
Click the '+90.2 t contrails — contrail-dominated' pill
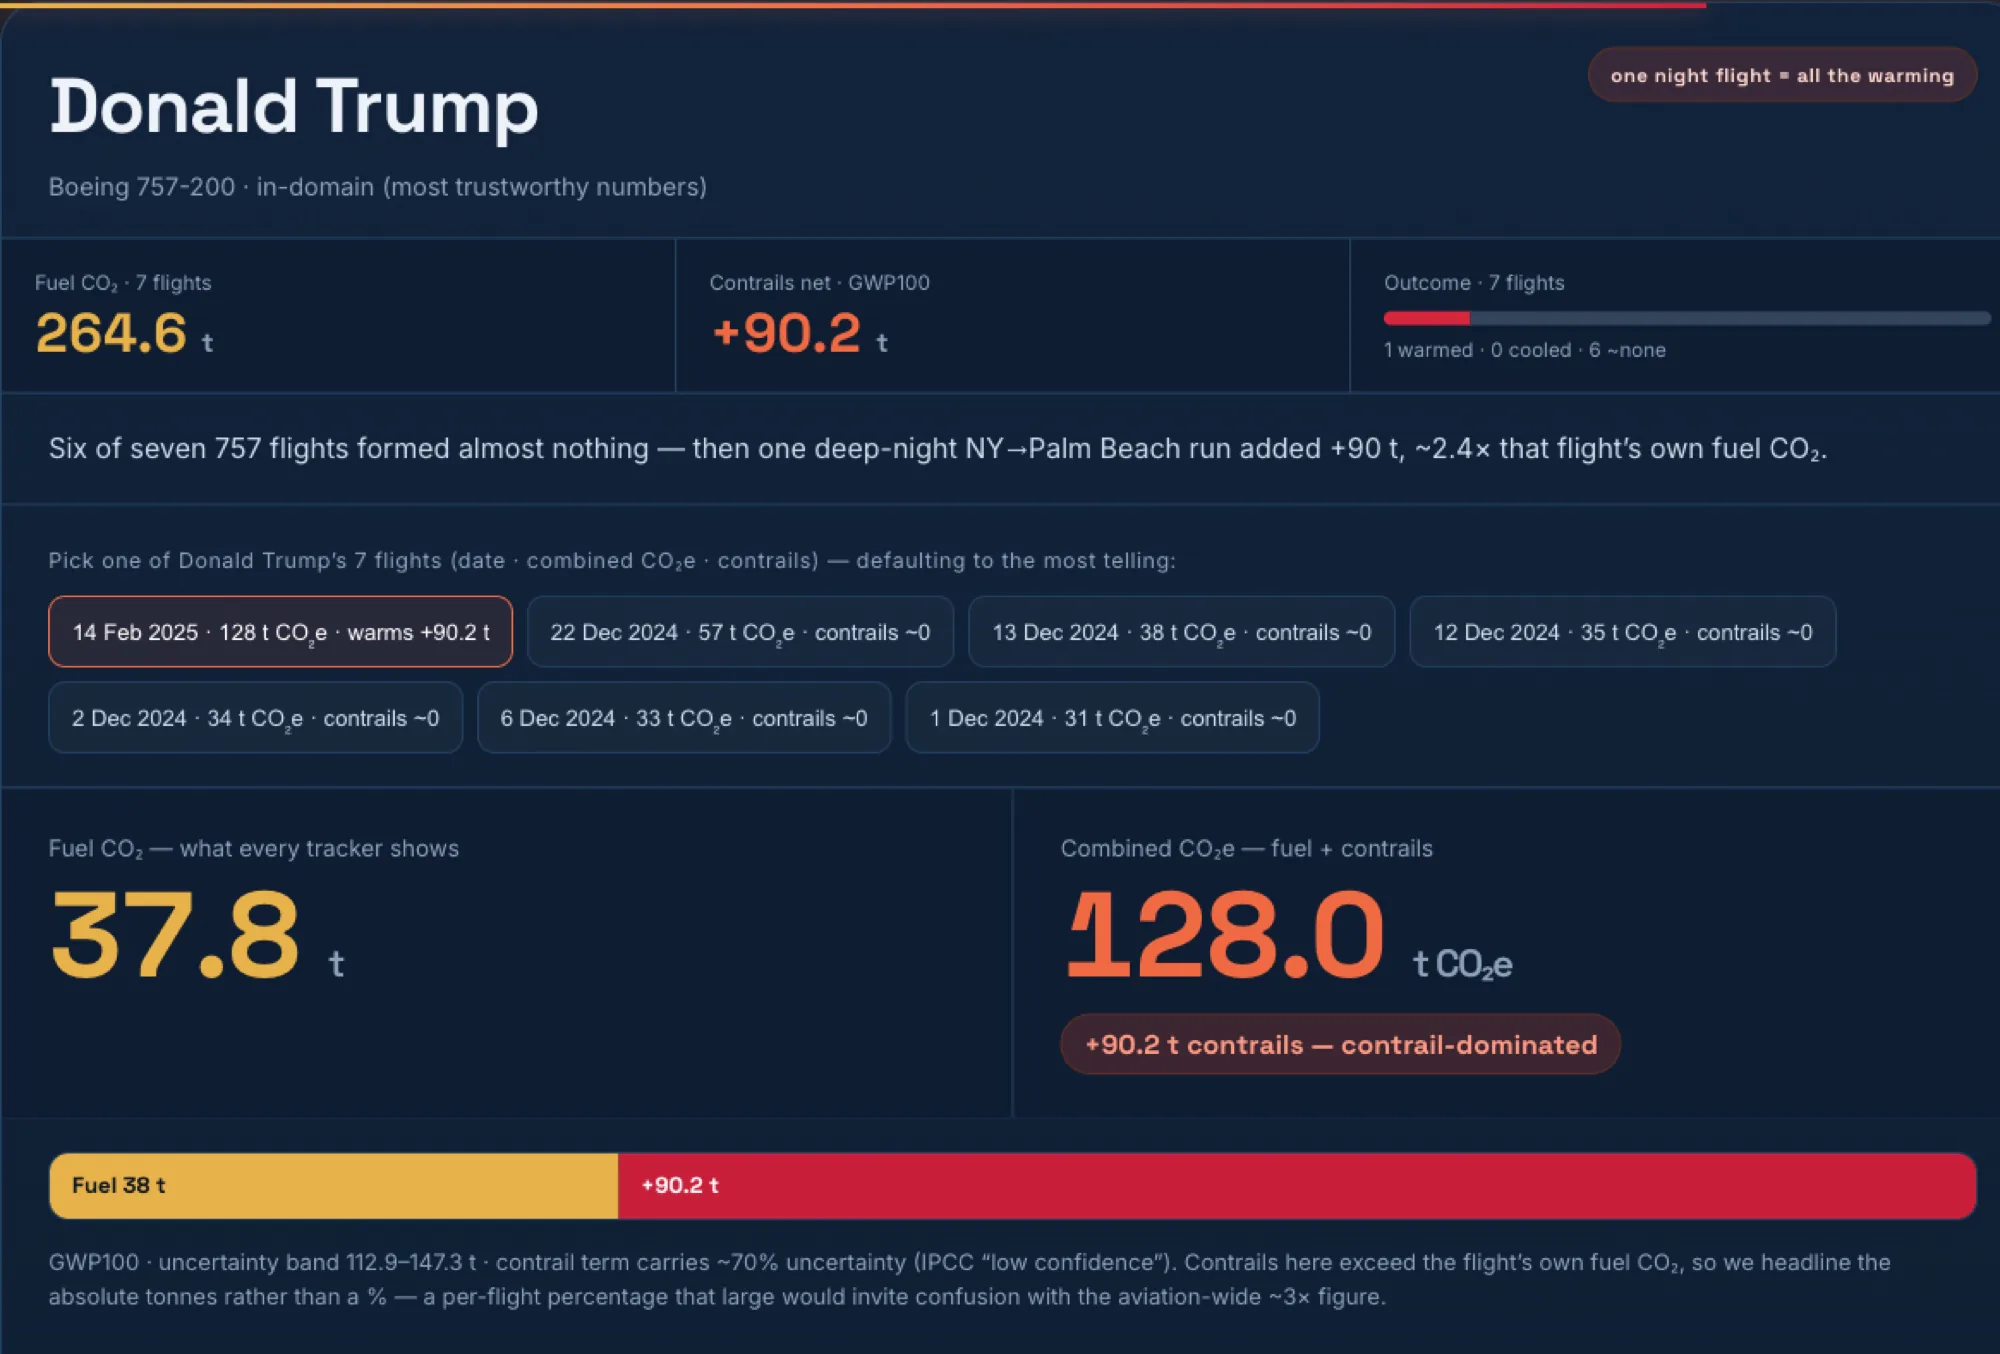tap(1340, 1044)
